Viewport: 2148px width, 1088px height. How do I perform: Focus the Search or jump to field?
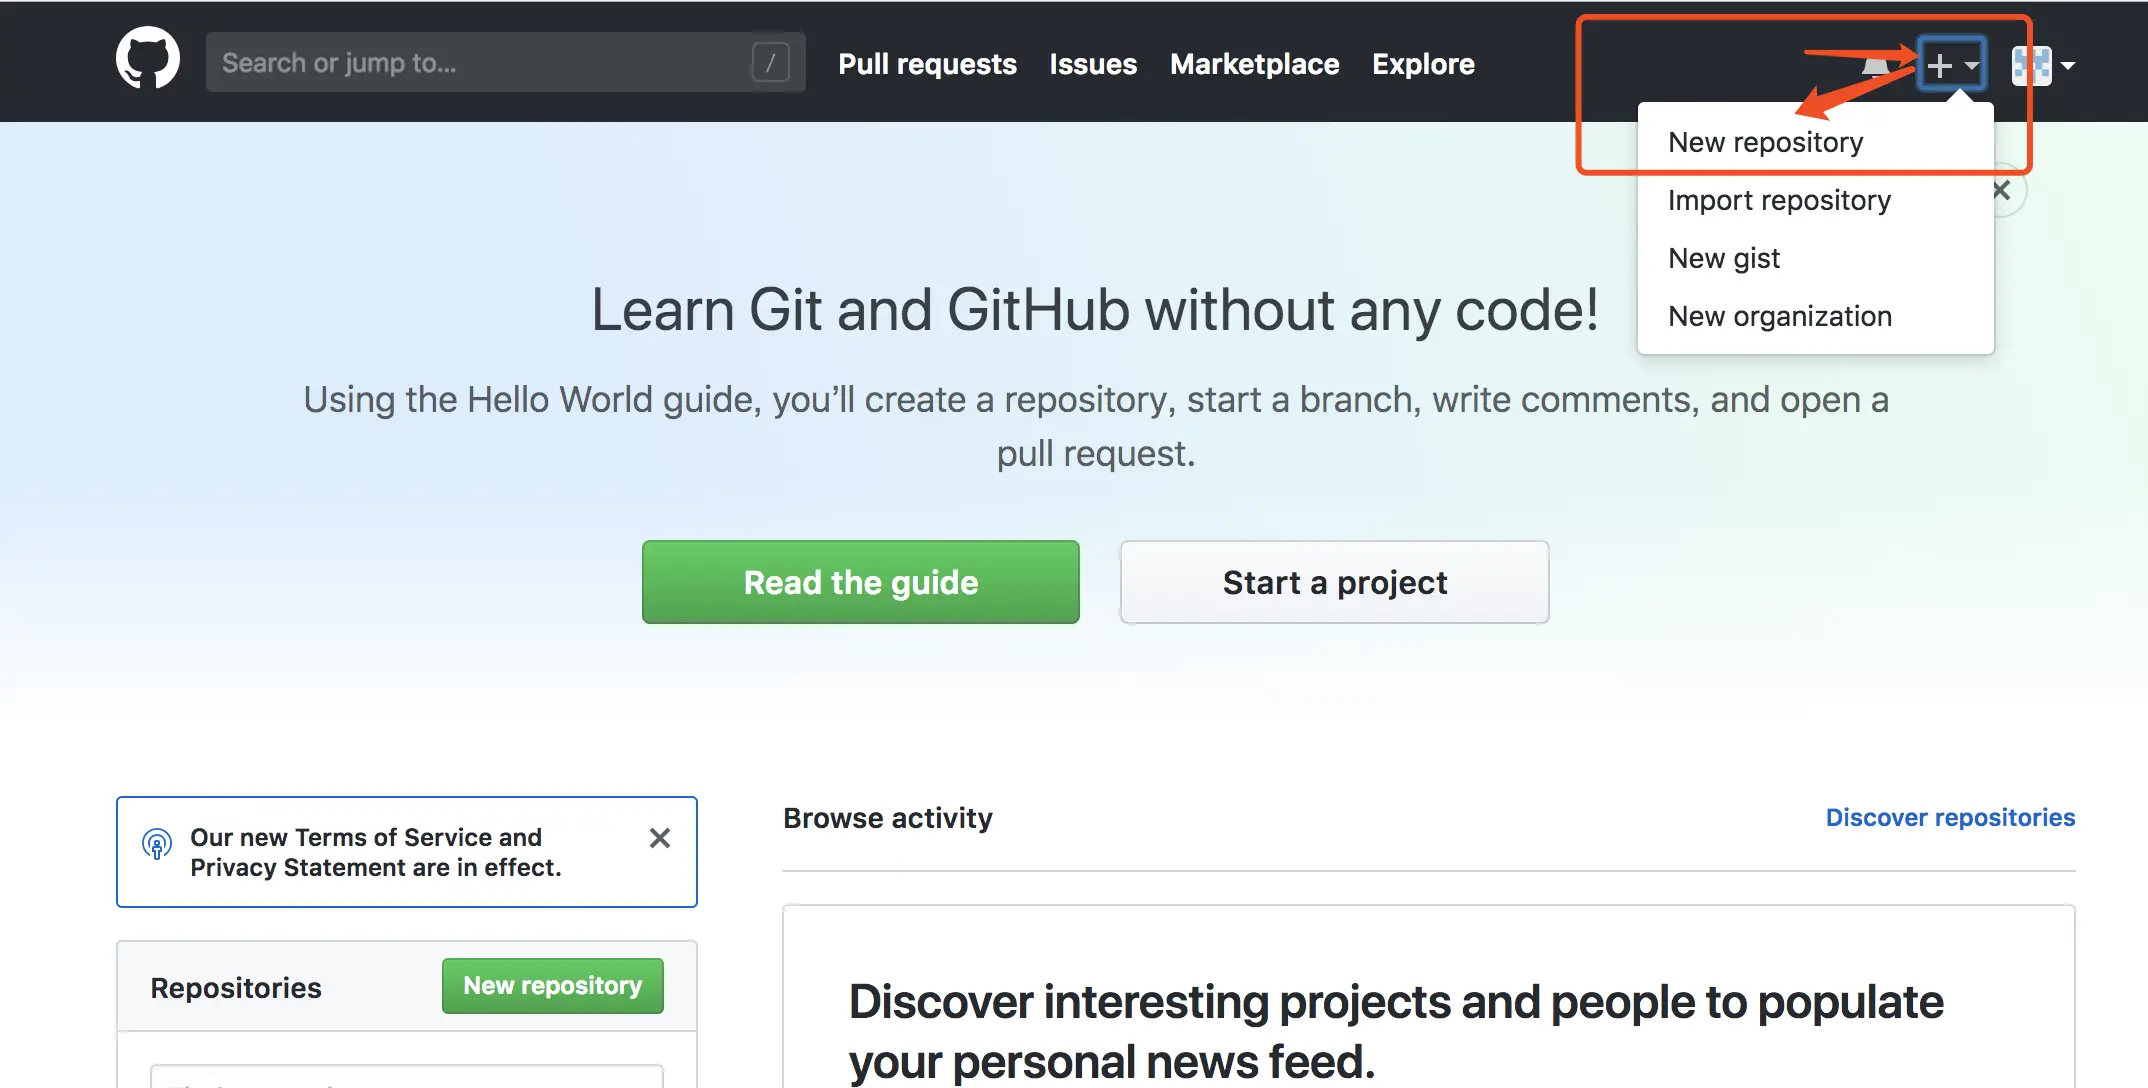(x=480, y=63)
